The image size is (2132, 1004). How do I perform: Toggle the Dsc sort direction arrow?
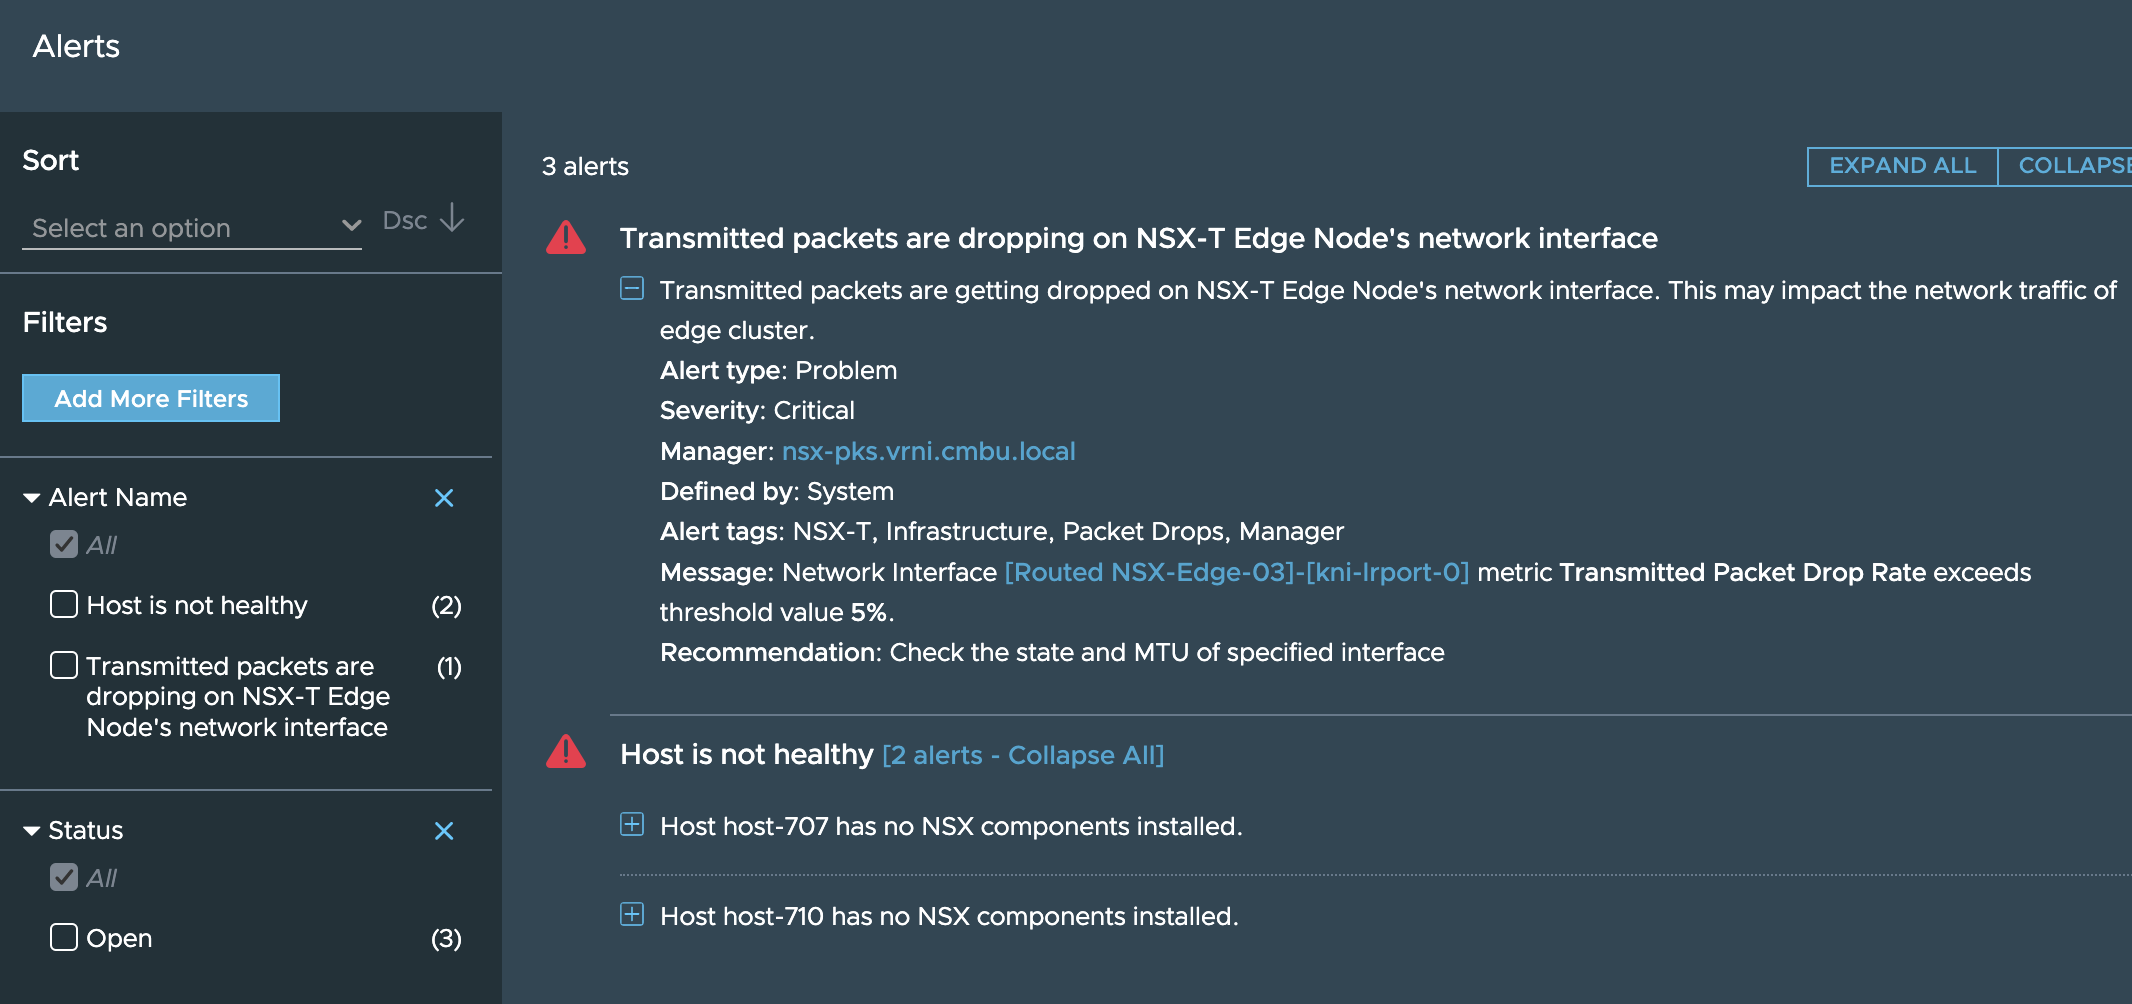click(x=452, y=218)
